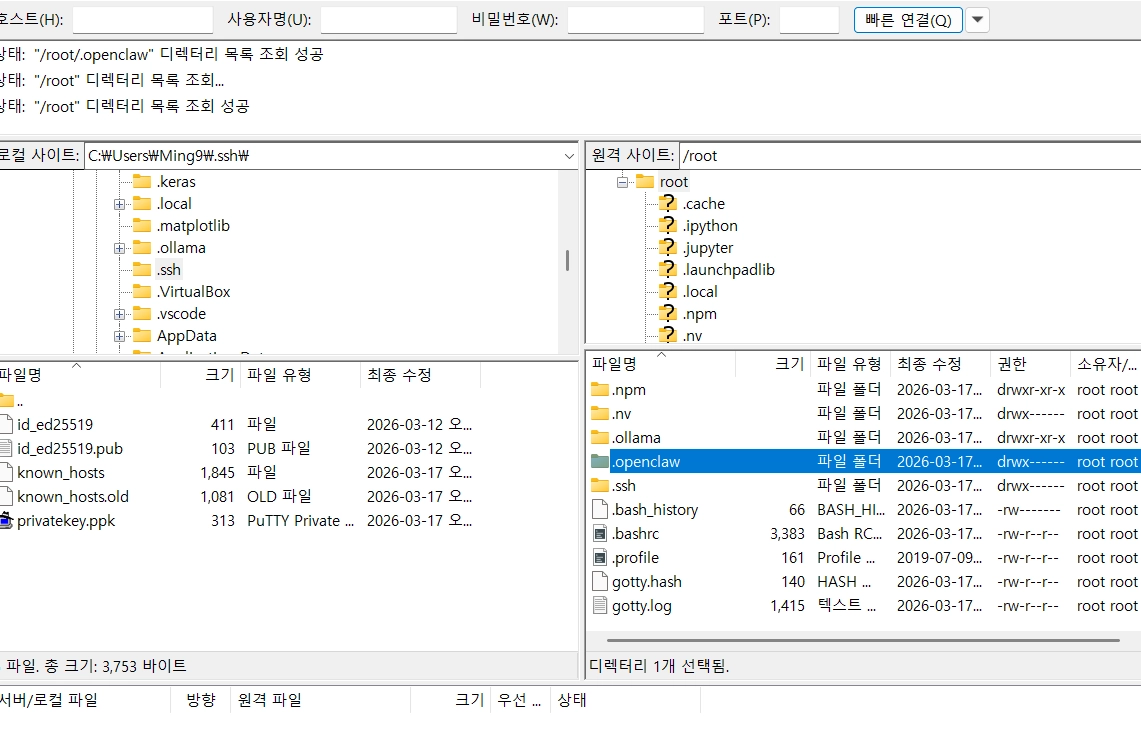Select the .local unknown-folder icon in remote tree
The width and height of the screenshot is (1141, 729).
click(x=667, y=291)
